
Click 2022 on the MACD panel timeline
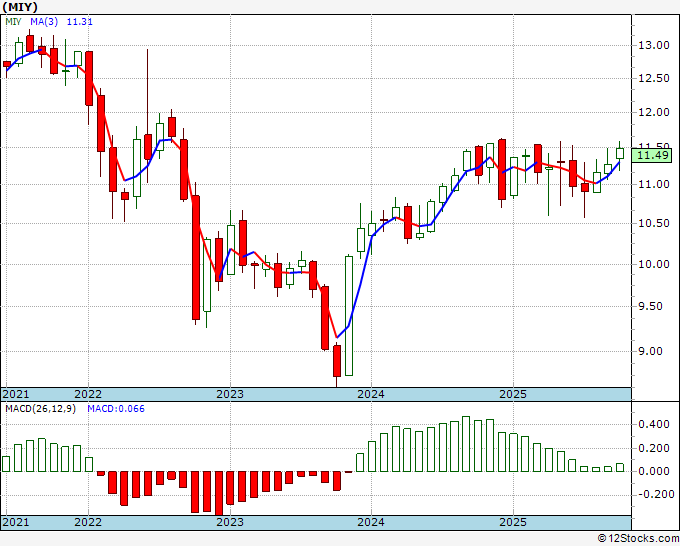coord(88,522)
